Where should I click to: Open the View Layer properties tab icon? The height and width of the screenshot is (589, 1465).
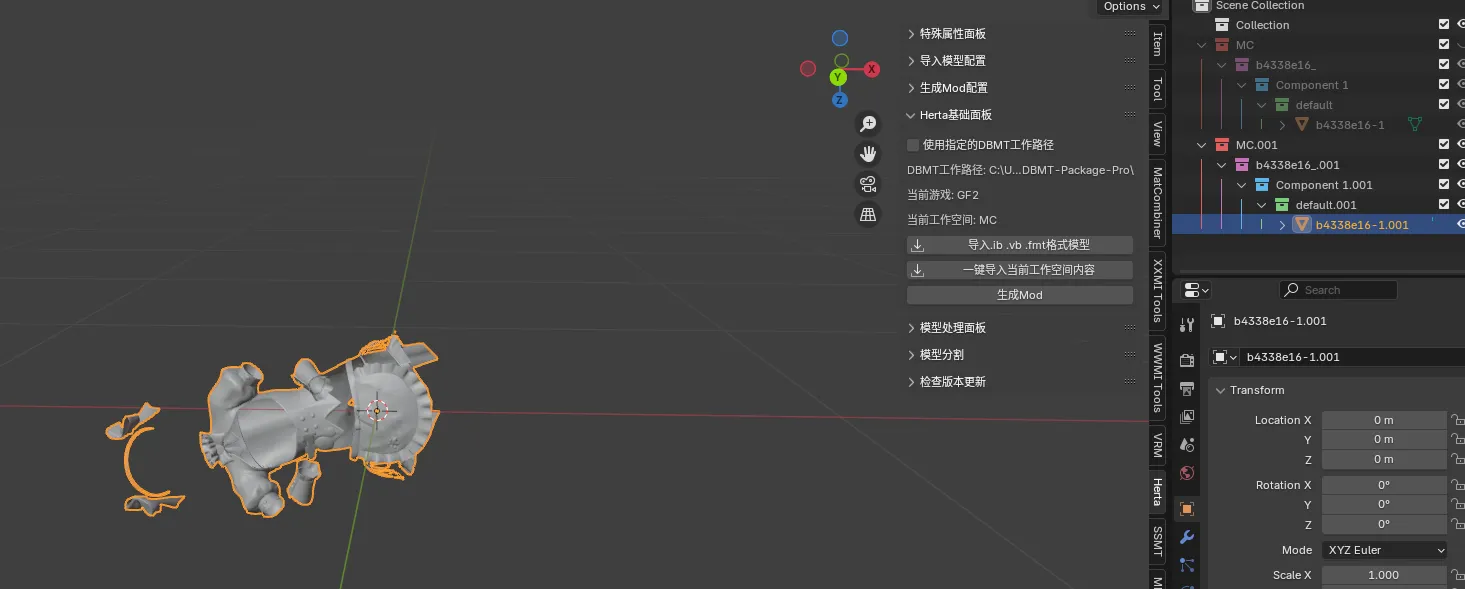[1187, 416]
